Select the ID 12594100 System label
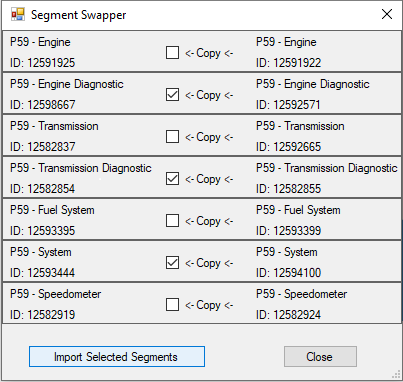 289,273
